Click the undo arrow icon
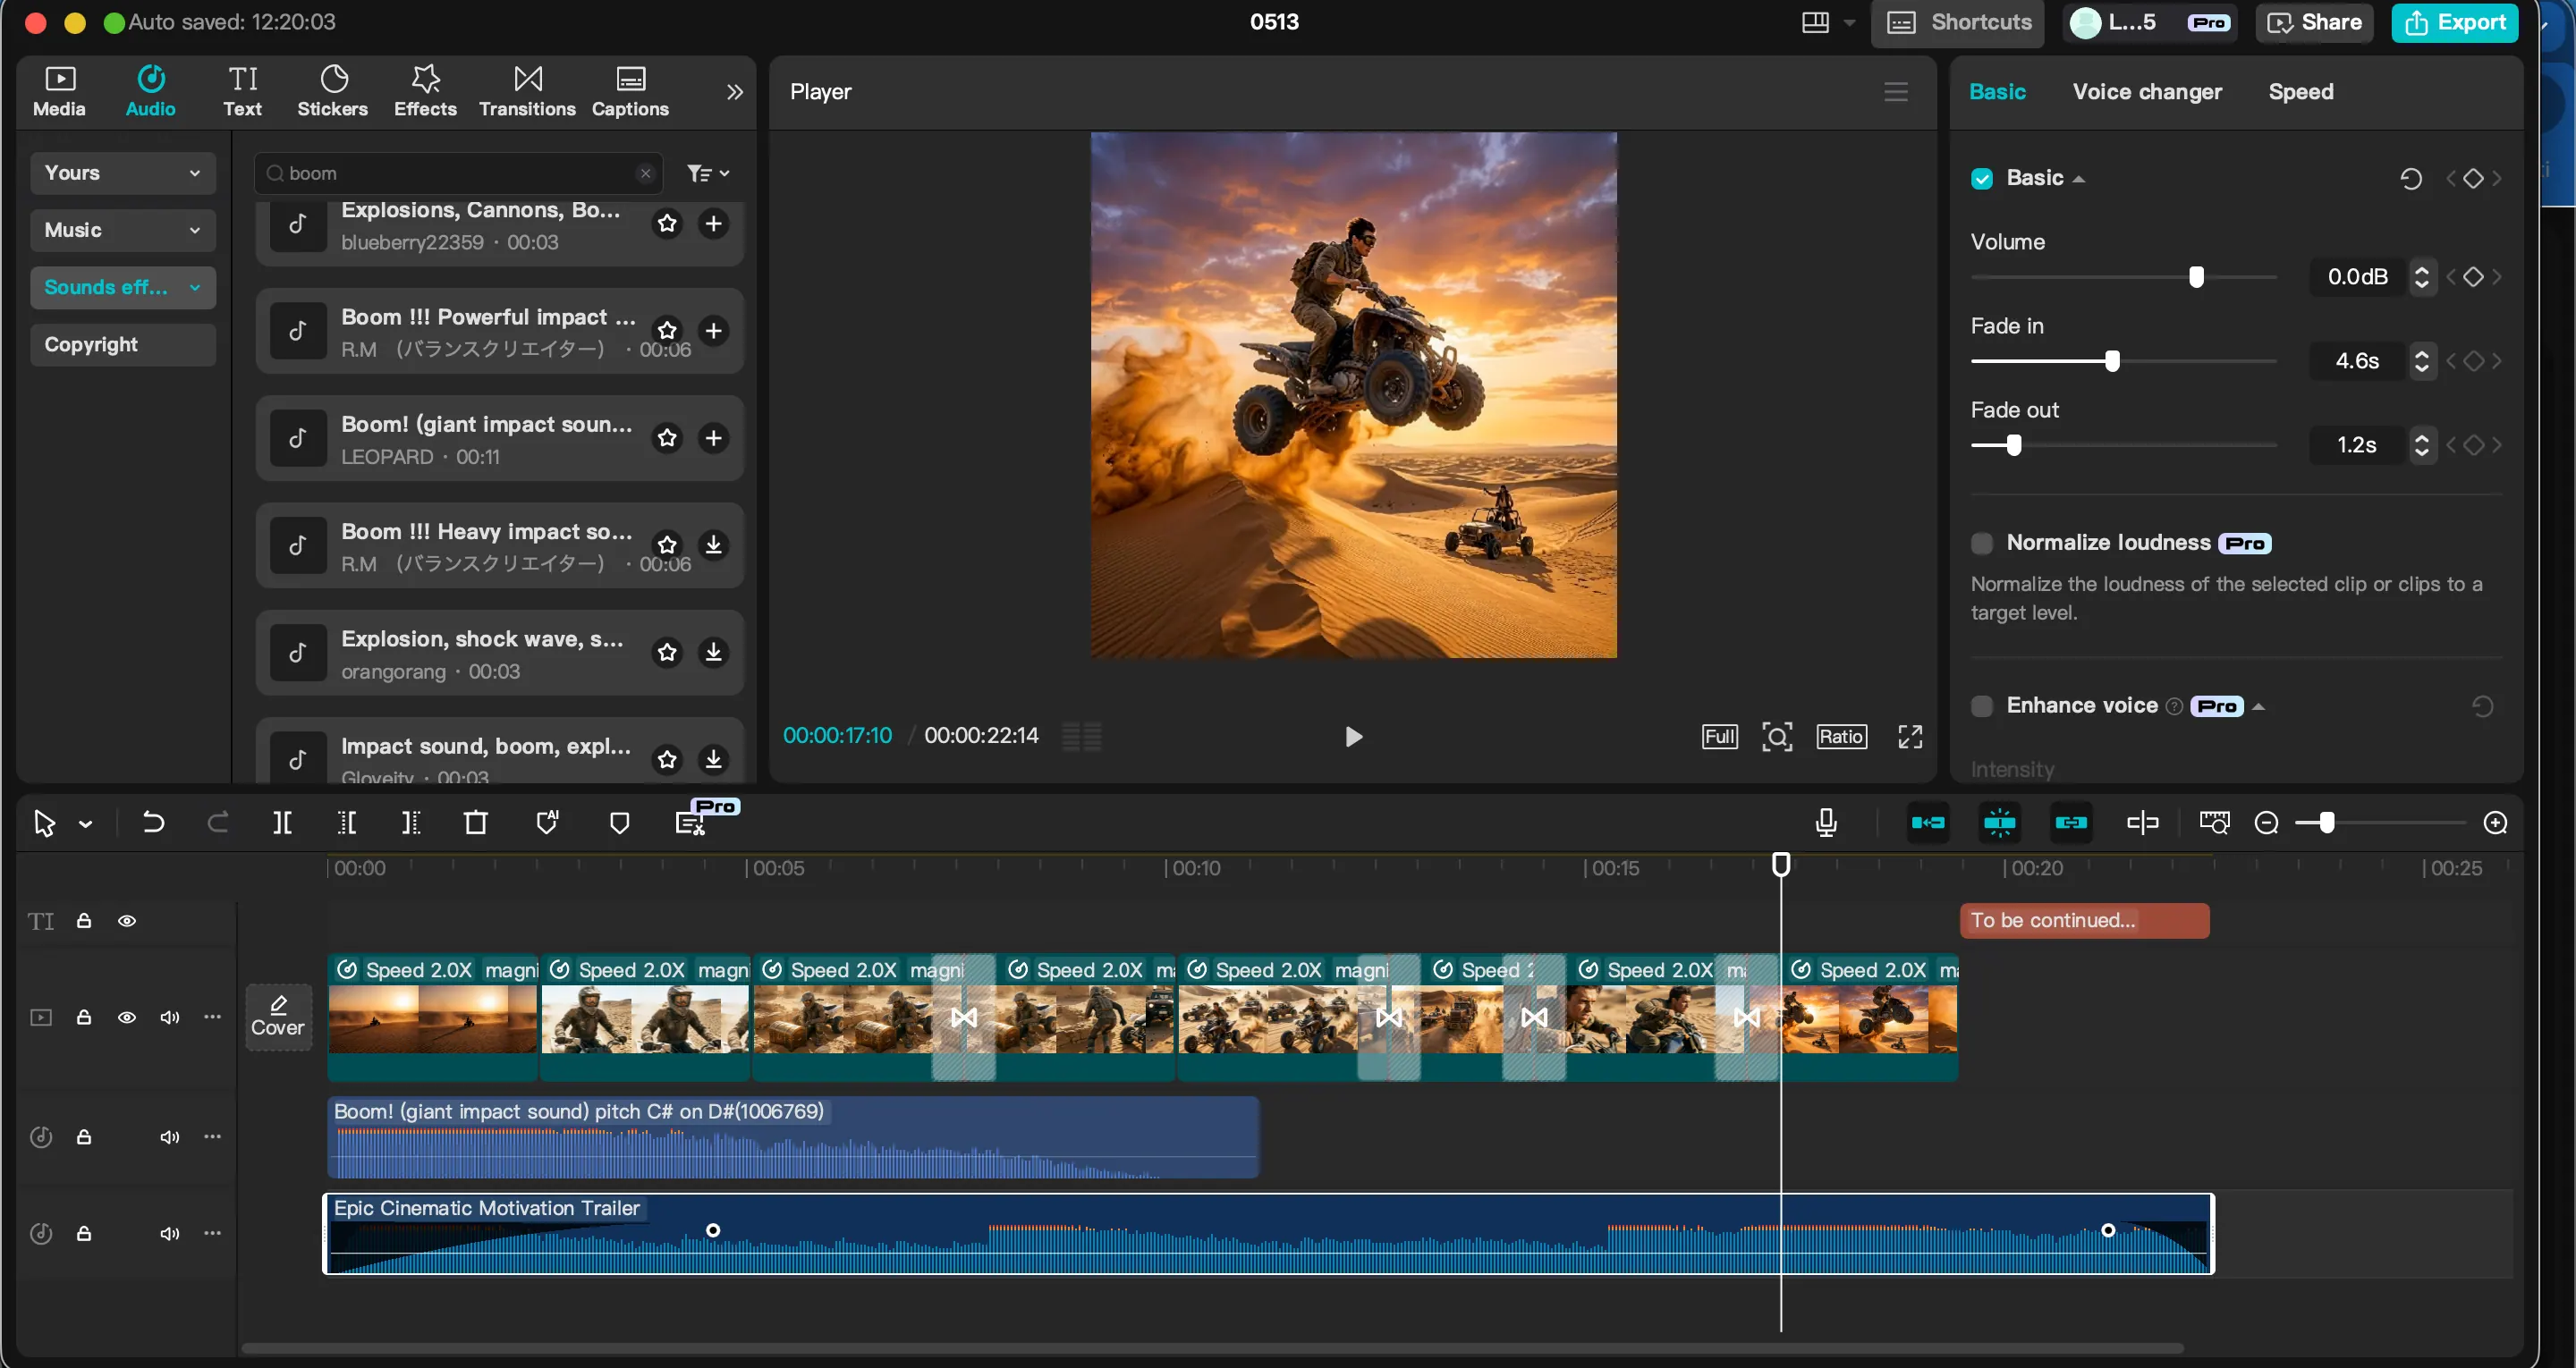 point(153,823)
